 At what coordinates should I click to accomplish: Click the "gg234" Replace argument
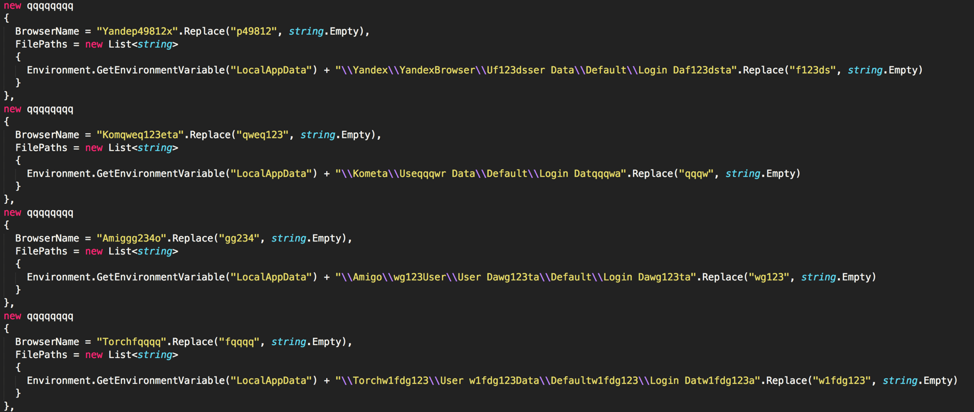[238, 238]
